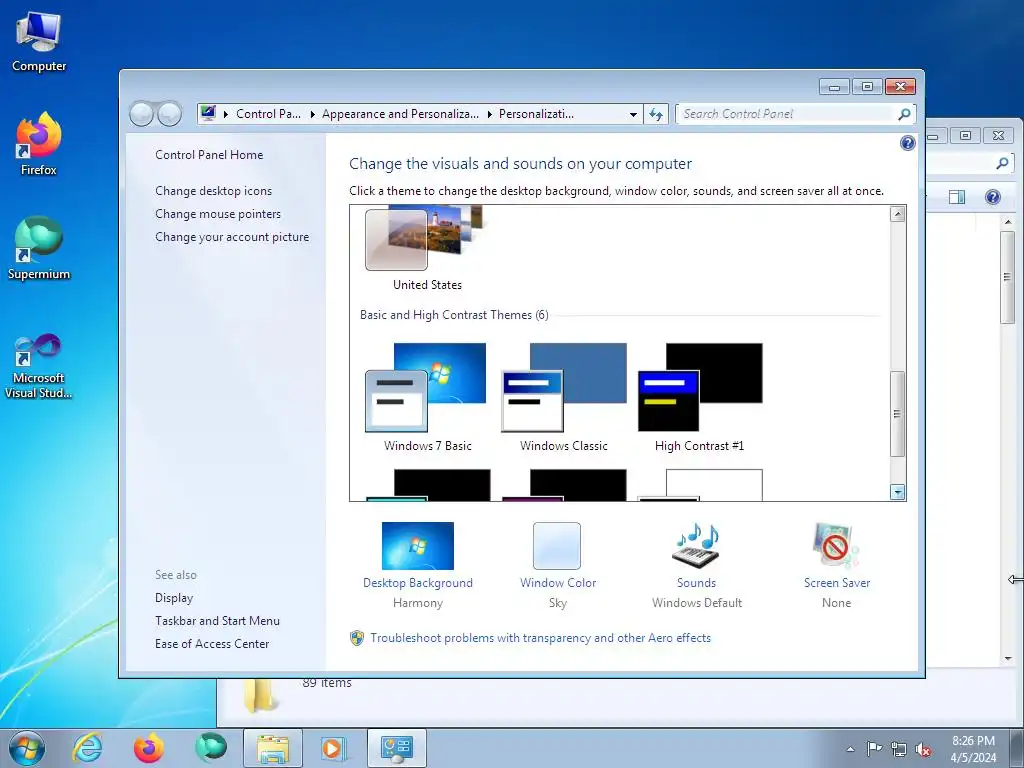This screenshot has width=1024, height=768.
Task: Go forward with the navigation forward arrow
Action: coord(169,114)
